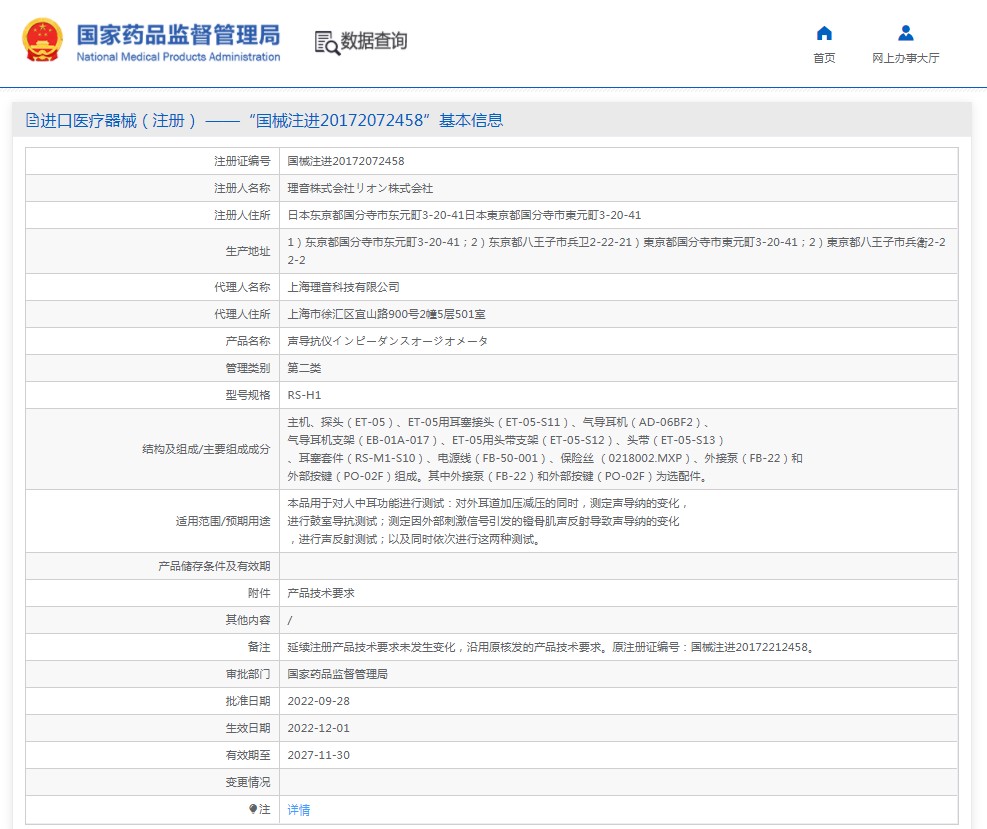Open the 详情 link
The image size is (987, 829).
(x=298, y=809)
